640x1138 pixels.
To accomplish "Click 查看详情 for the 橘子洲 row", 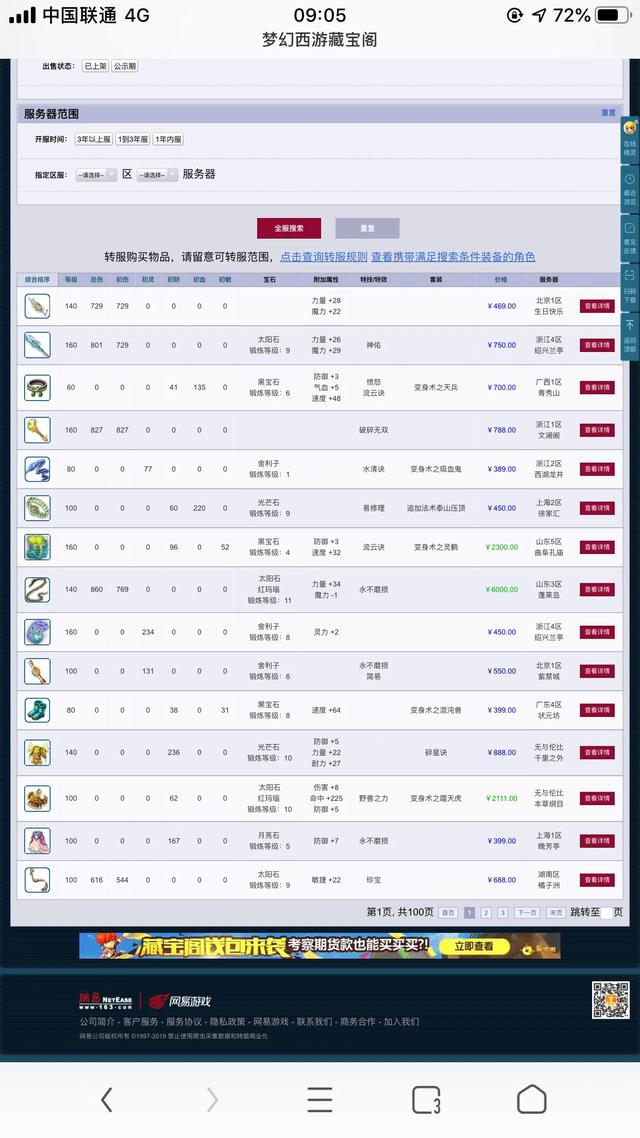I will [x=596, y=880].
